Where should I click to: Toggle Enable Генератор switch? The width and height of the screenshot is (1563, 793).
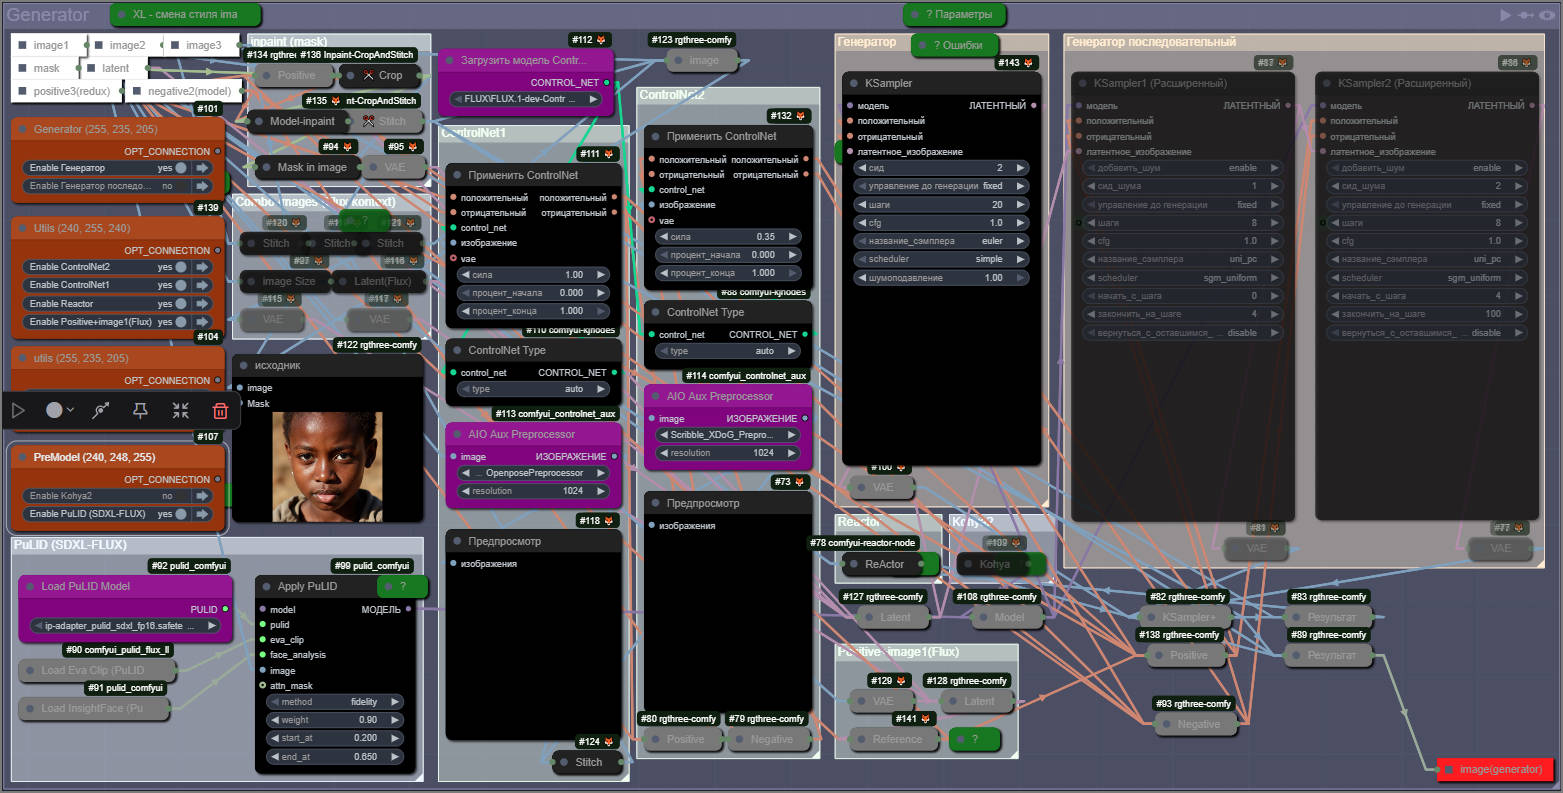coord(181,168)
